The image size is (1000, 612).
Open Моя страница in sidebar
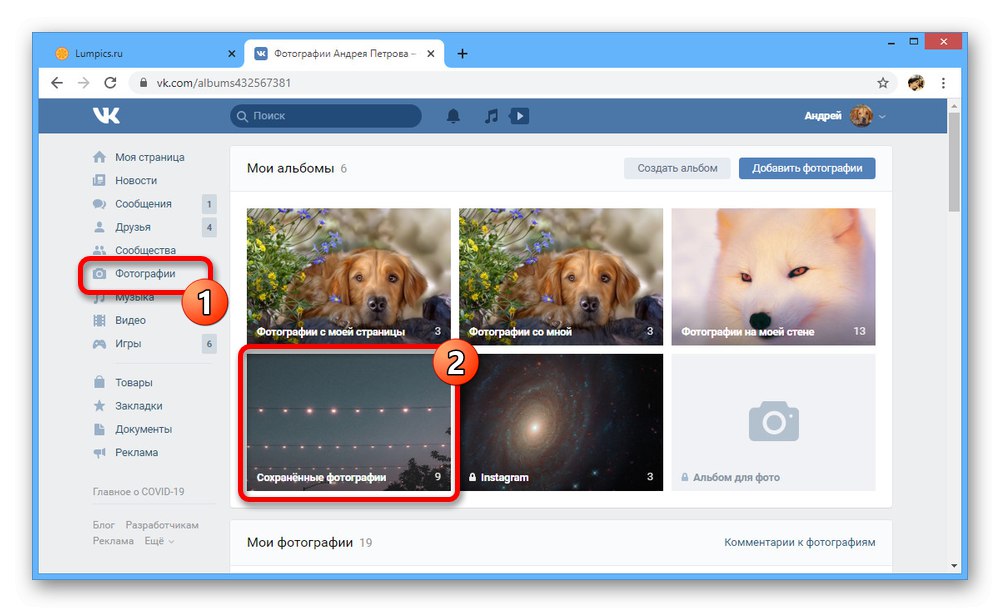tap(150, 157)
